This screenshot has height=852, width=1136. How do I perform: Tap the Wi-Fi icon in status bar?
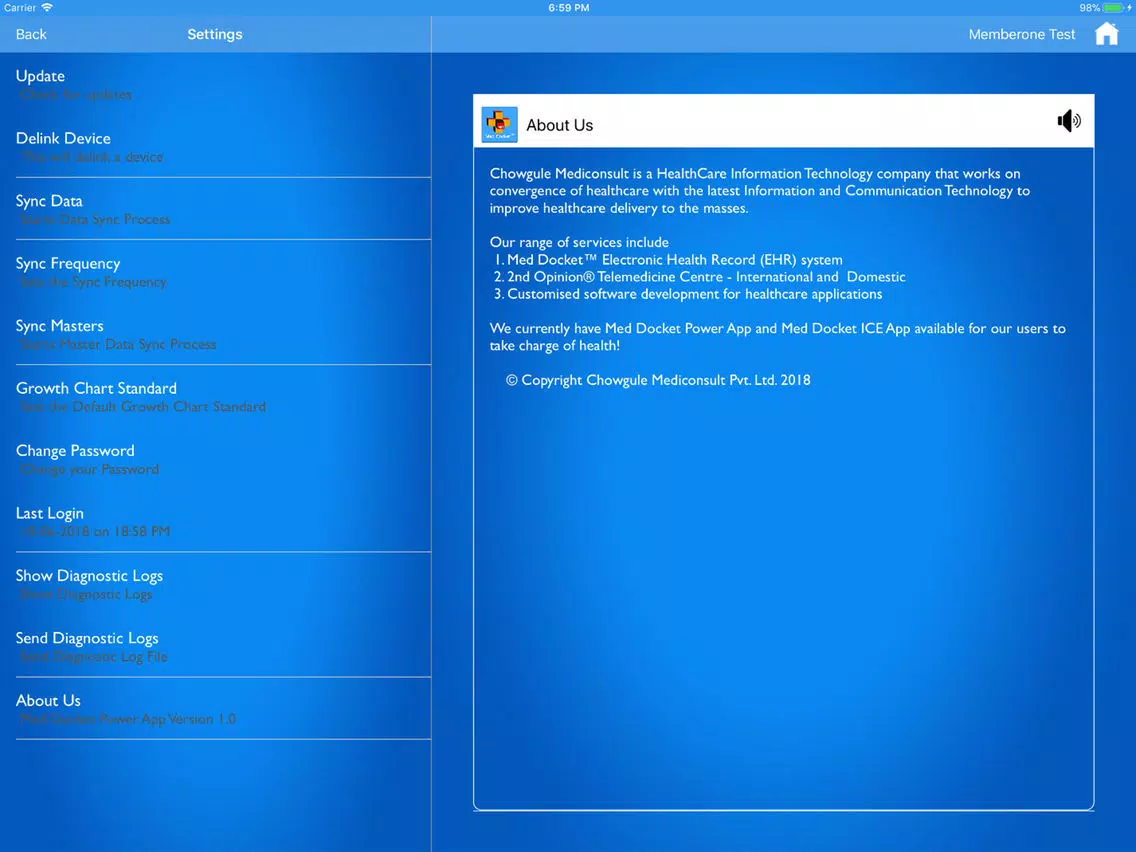[47, 7]
